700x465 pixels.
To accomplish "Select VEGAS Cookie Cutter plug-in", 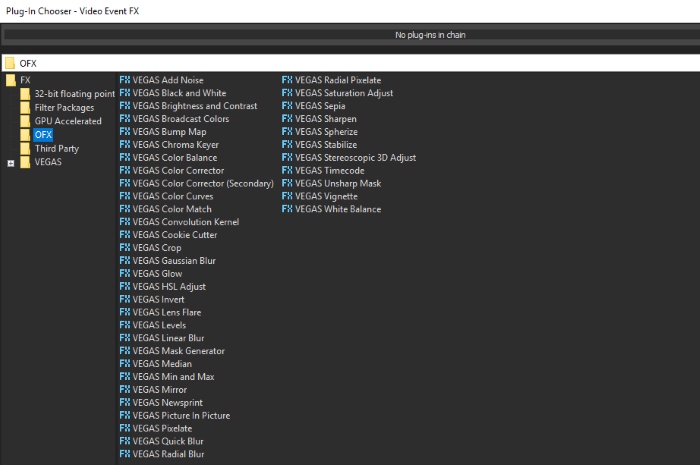I will [168, 235].
